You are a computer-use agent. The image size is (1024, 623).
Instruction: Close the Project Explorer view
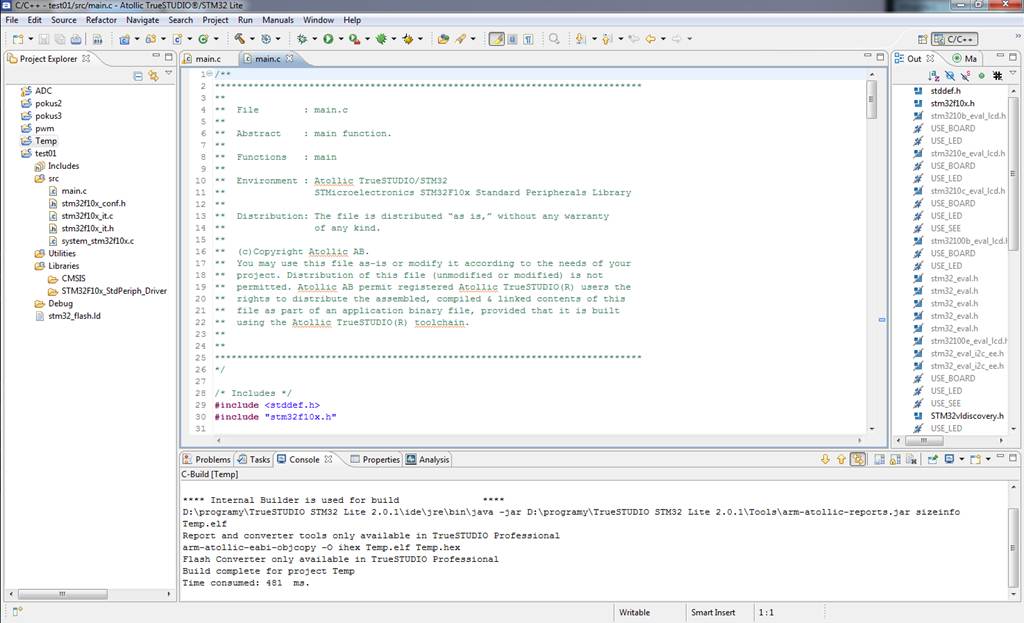(86, 59)
